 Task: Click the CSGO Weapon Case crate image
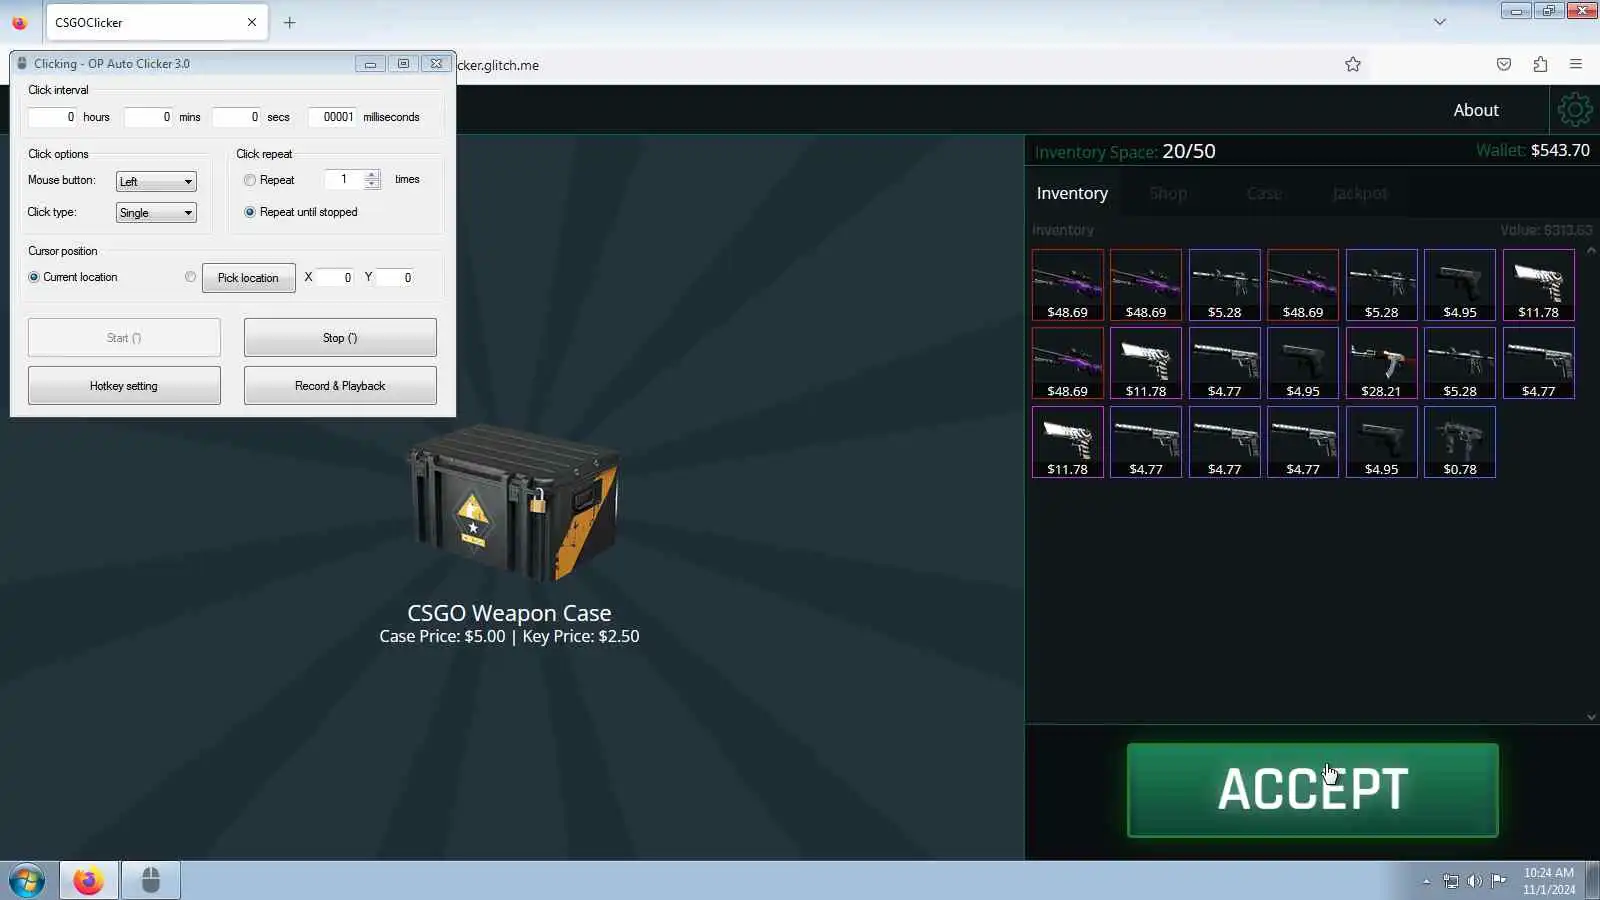[x=513, y=502]
